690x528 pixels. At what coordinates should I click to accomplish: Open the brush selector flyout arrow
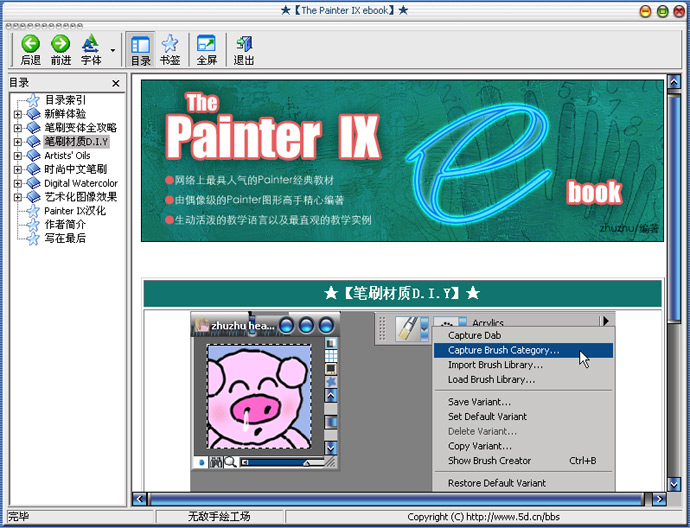[606, 321]
